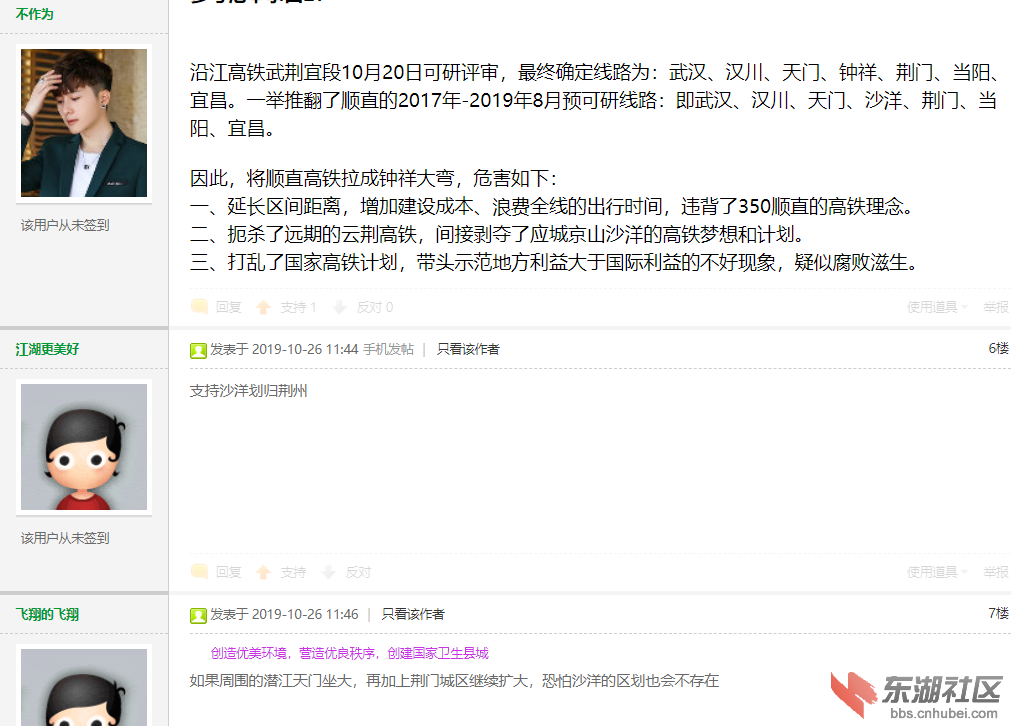The image size is (1011, 726).
Task: Open the 江湖更美好 user profile link
Action: 47,349
